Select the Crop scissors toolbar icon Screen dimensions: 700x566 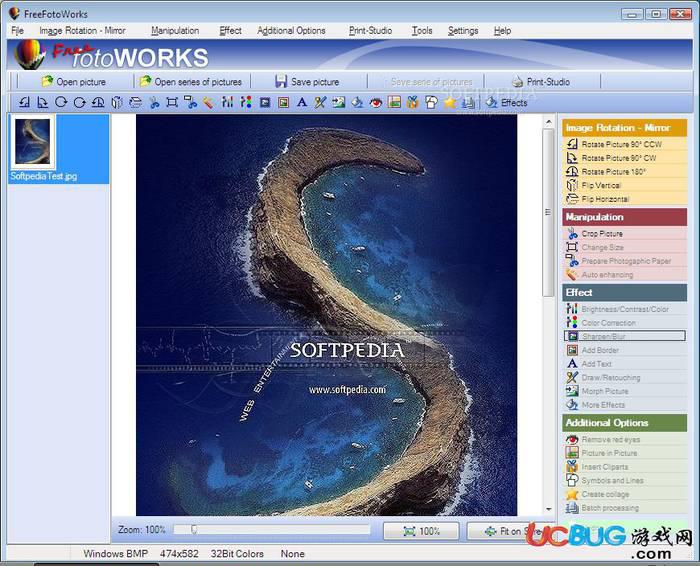pyautogui.click(x=154, y=103)
